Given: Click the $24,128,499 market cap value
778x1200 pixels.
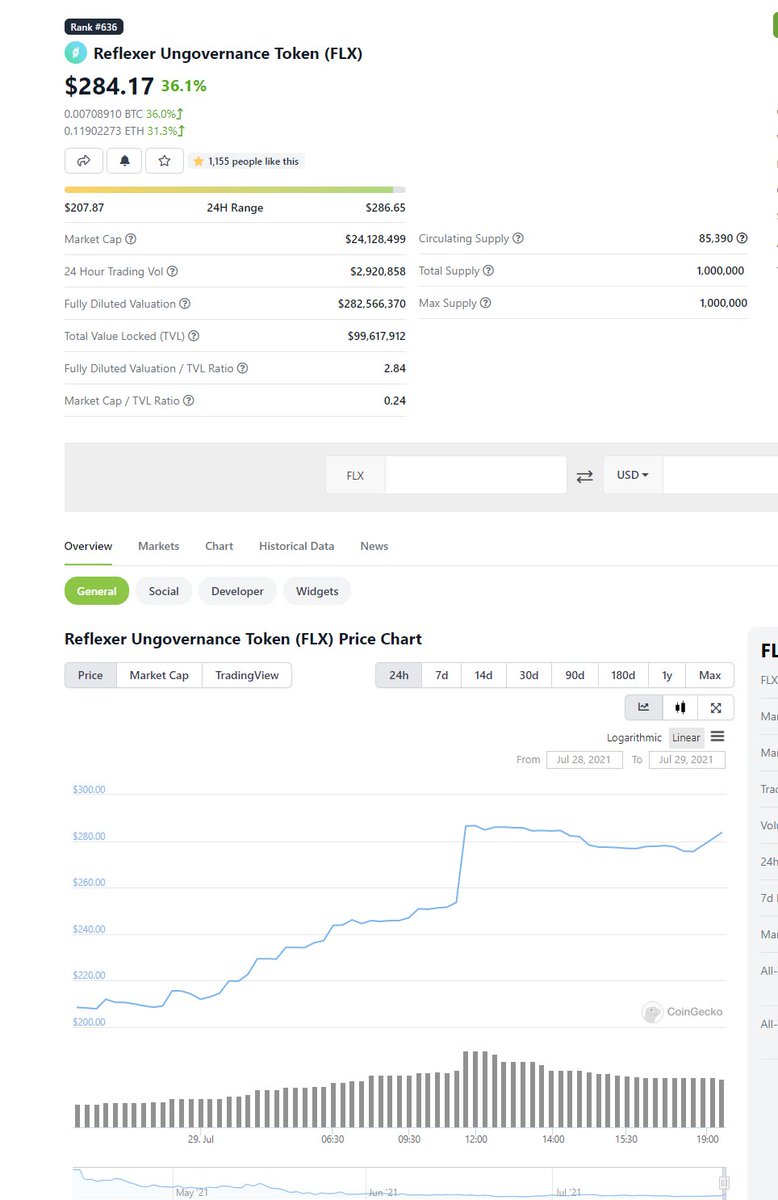Looking at the screenshot, I should [x=375, y=239].
